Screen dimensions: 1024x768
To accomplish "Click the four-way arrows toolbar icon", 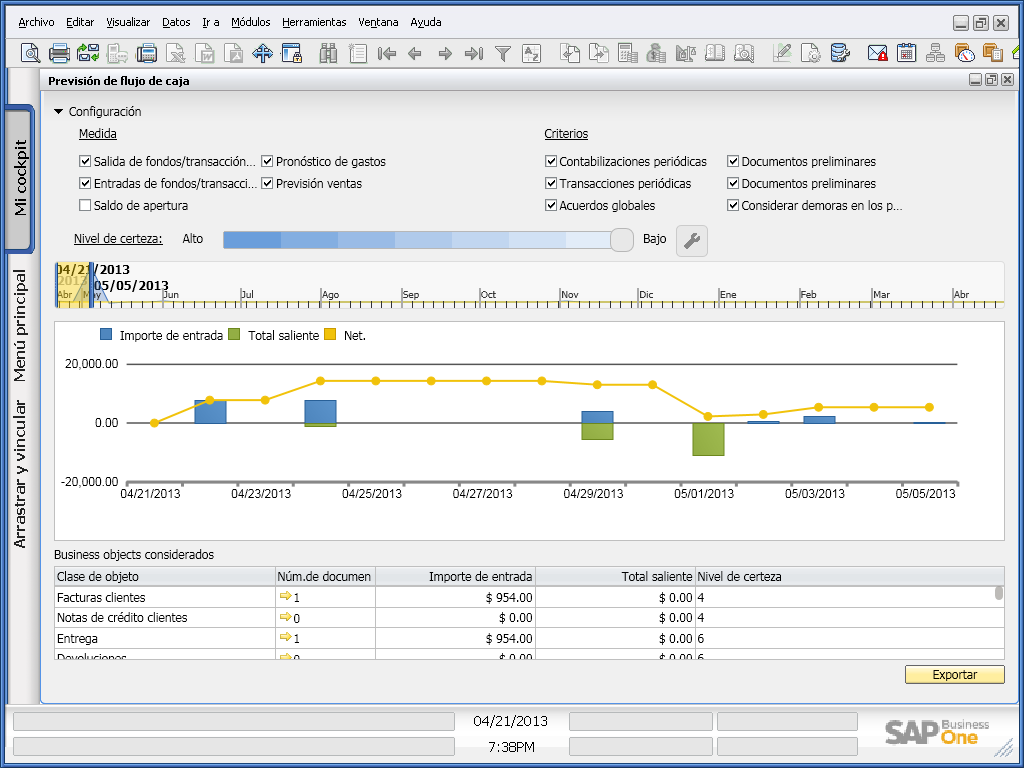I will point(263,53).
